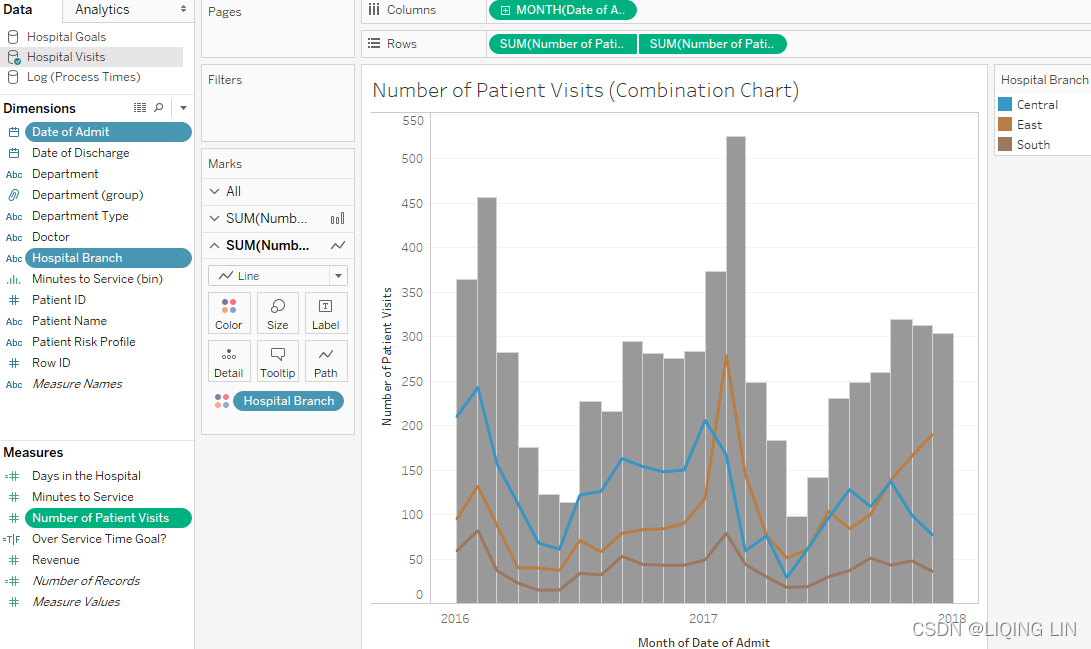
Task: Collapse the SUM(Numb... line marks card
Action: click(x=214, y=246)
